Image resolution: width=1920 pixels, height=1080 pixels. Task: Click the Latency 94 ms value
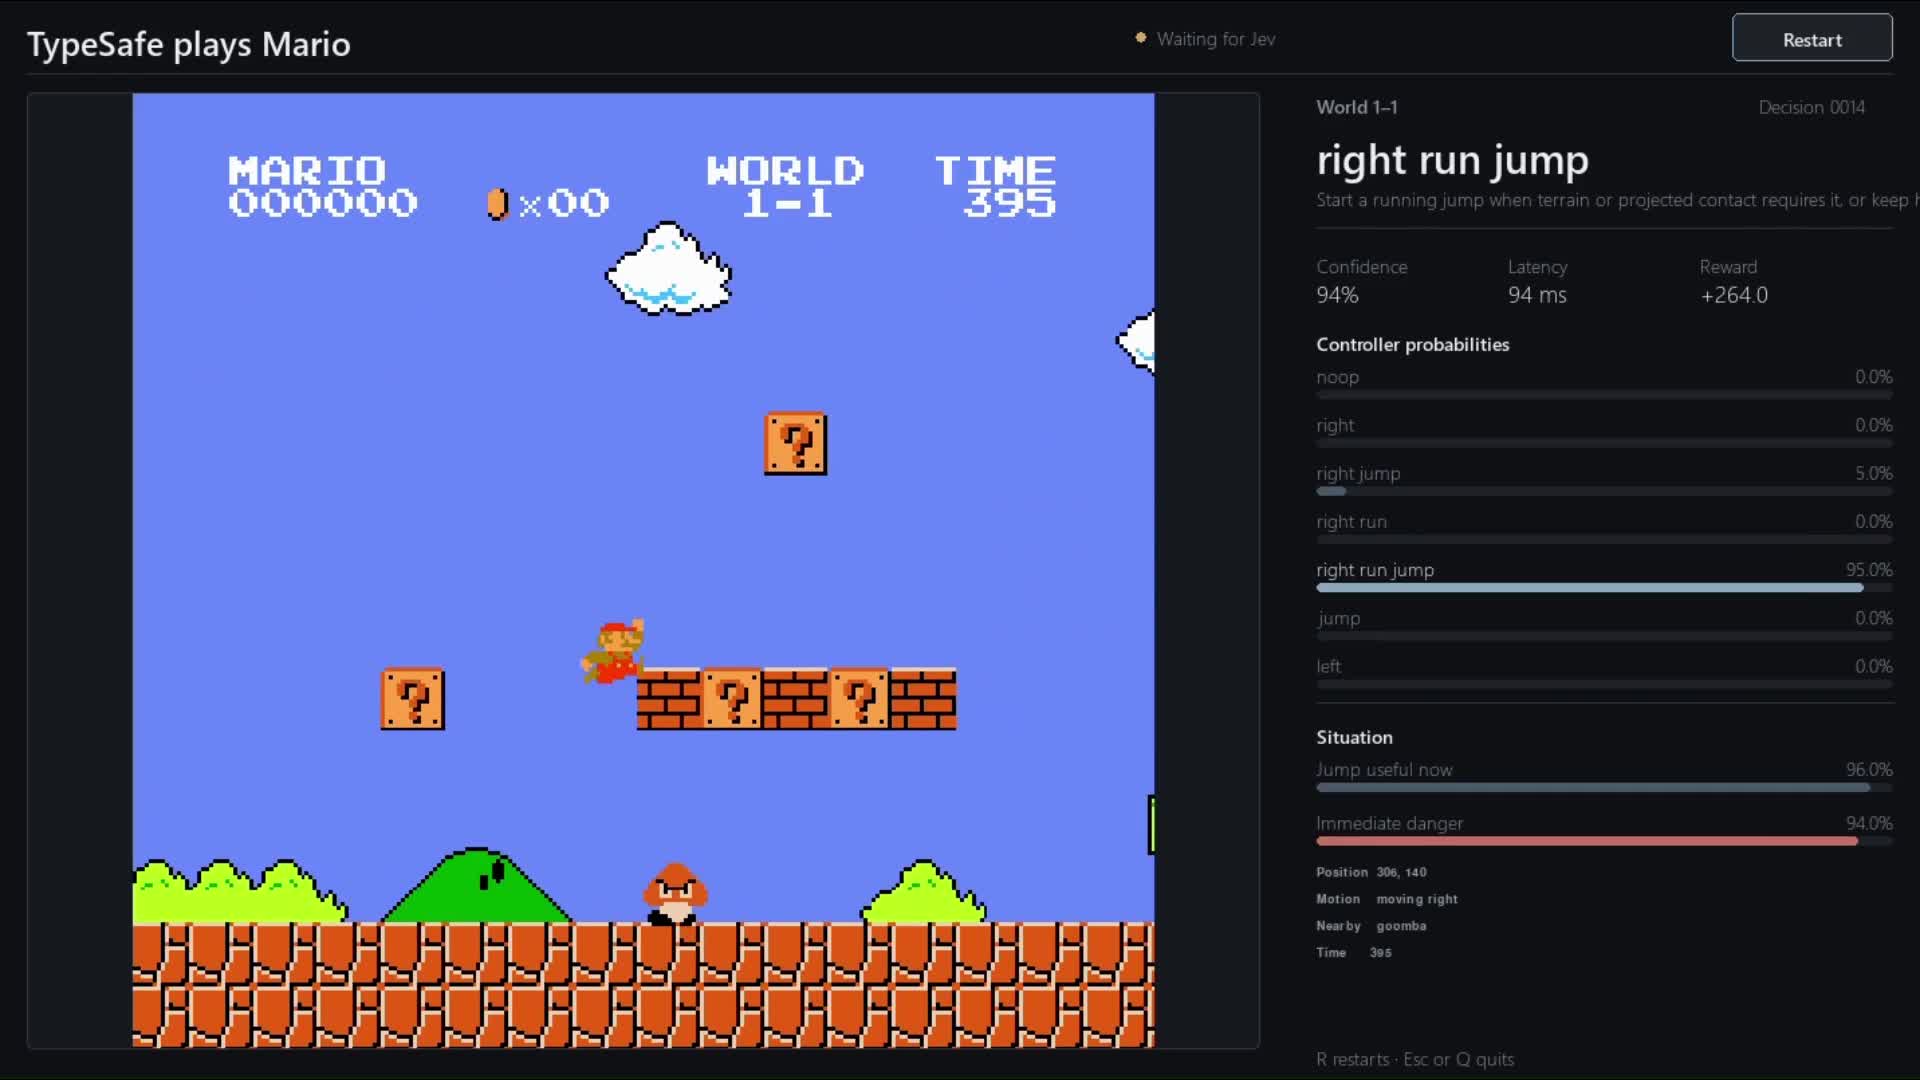1537,295
